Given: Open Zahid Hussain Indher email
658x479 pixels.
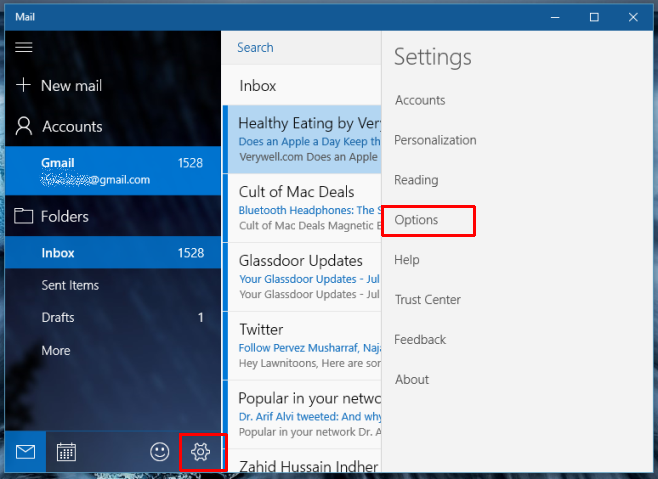Looking at the screenshot, I should coord(302,461).
